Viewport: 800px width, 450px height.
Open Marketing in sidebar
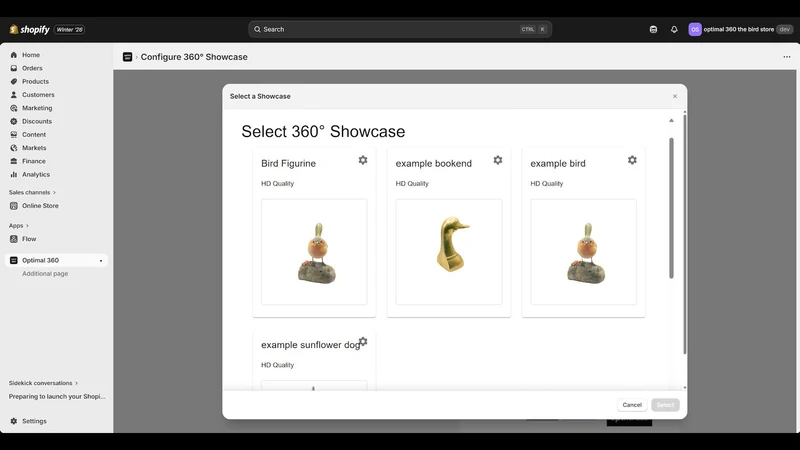pyautogui.click(x=37, y=108)
